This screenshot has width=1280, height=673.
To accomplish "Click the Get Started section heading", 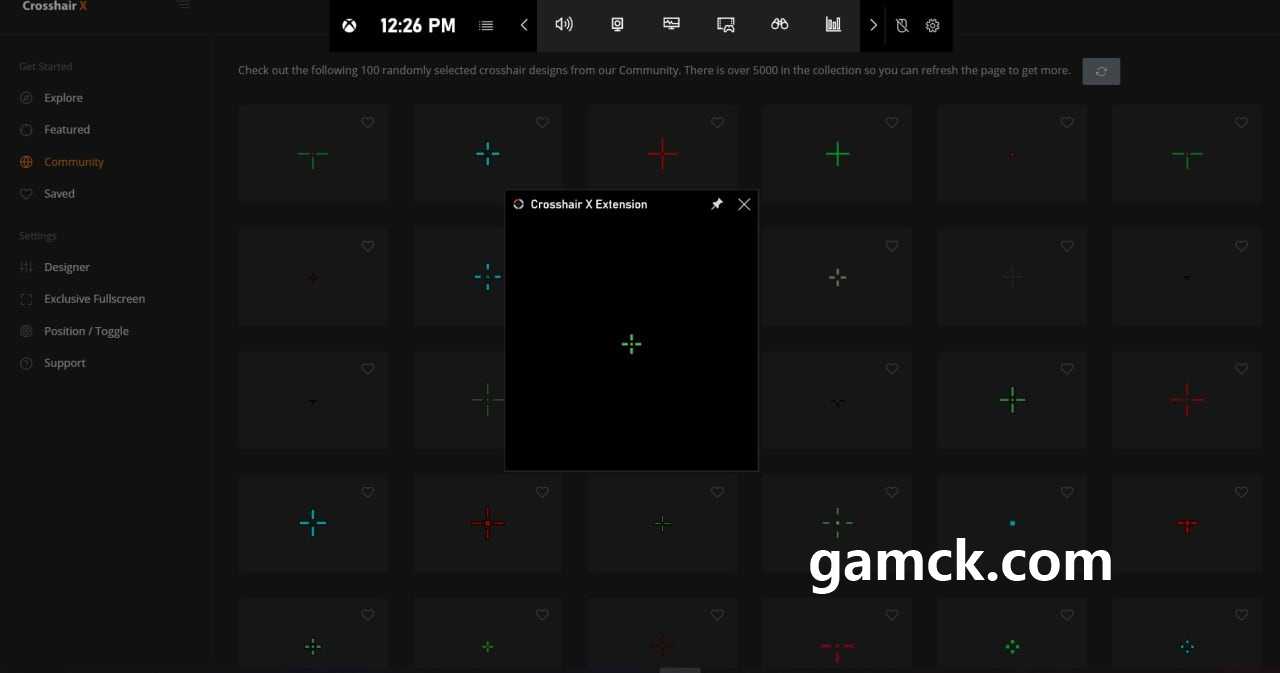I will 46,66.
